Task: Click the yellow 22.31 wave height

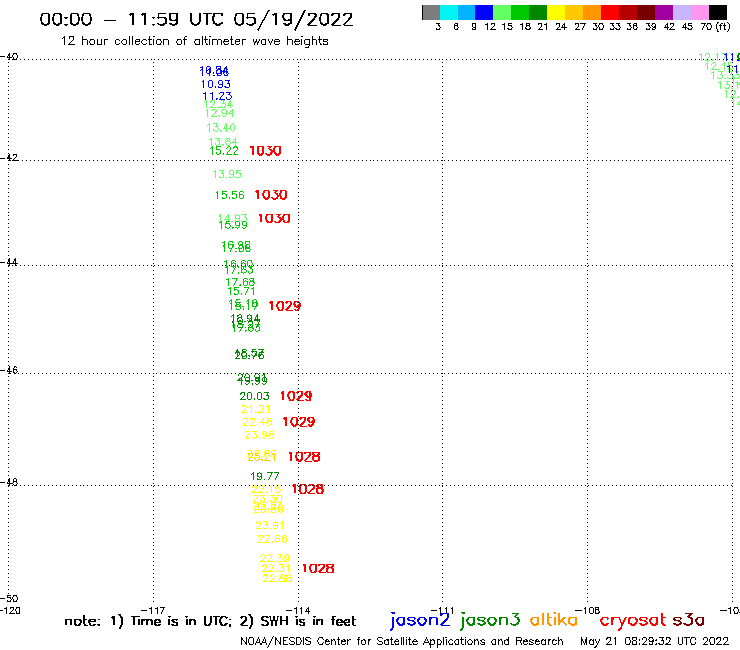Action: point(276,568)
